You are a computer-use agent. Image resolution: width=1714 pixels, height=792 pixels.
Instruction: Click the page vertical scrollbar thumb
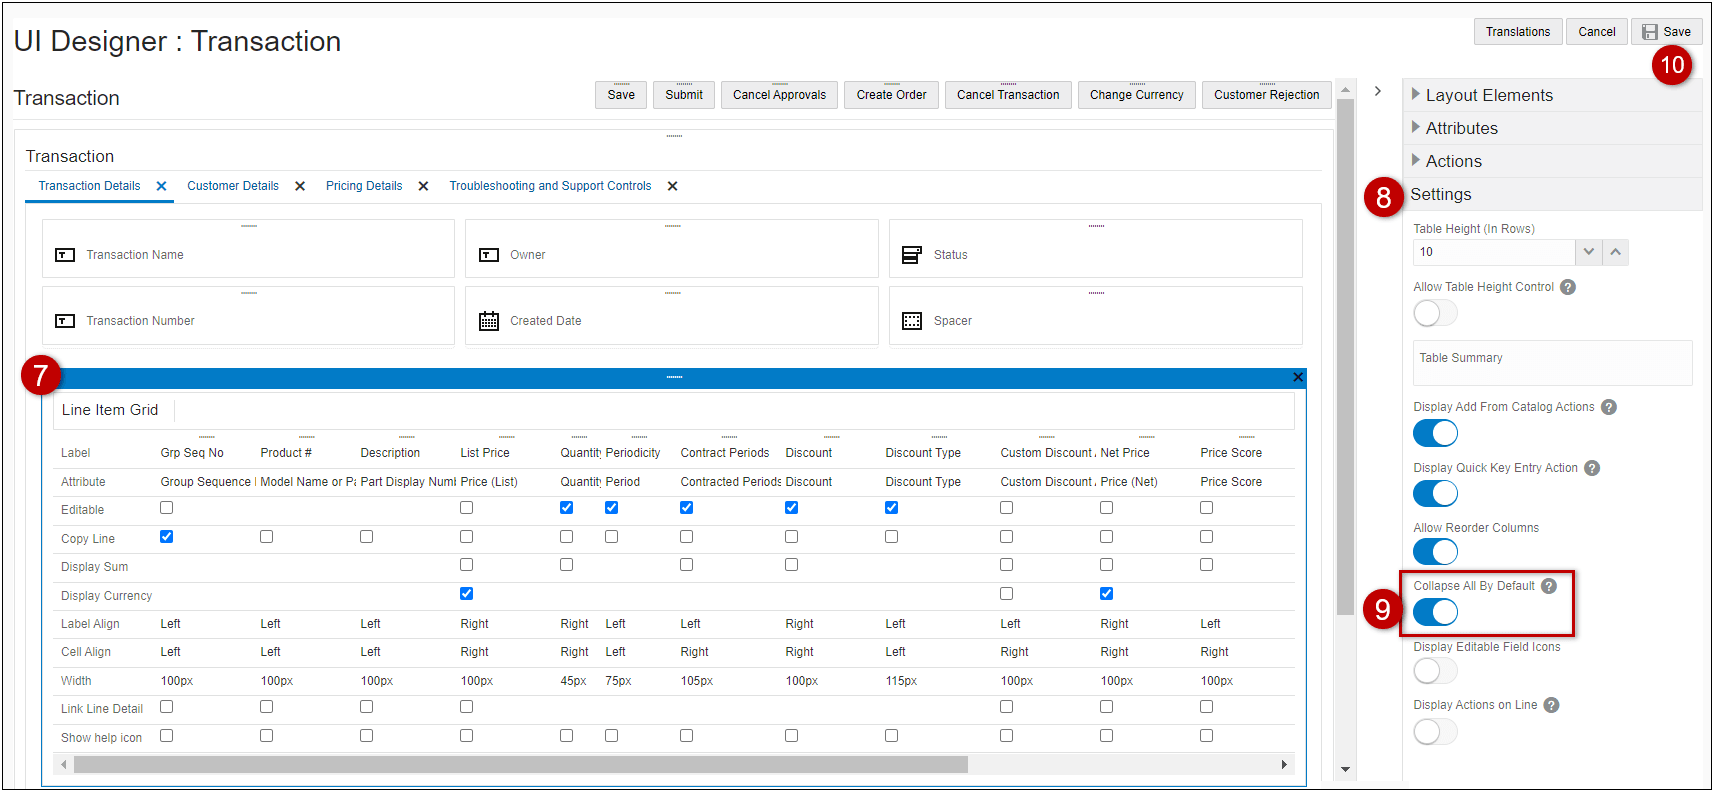(x=1346, y=357)
